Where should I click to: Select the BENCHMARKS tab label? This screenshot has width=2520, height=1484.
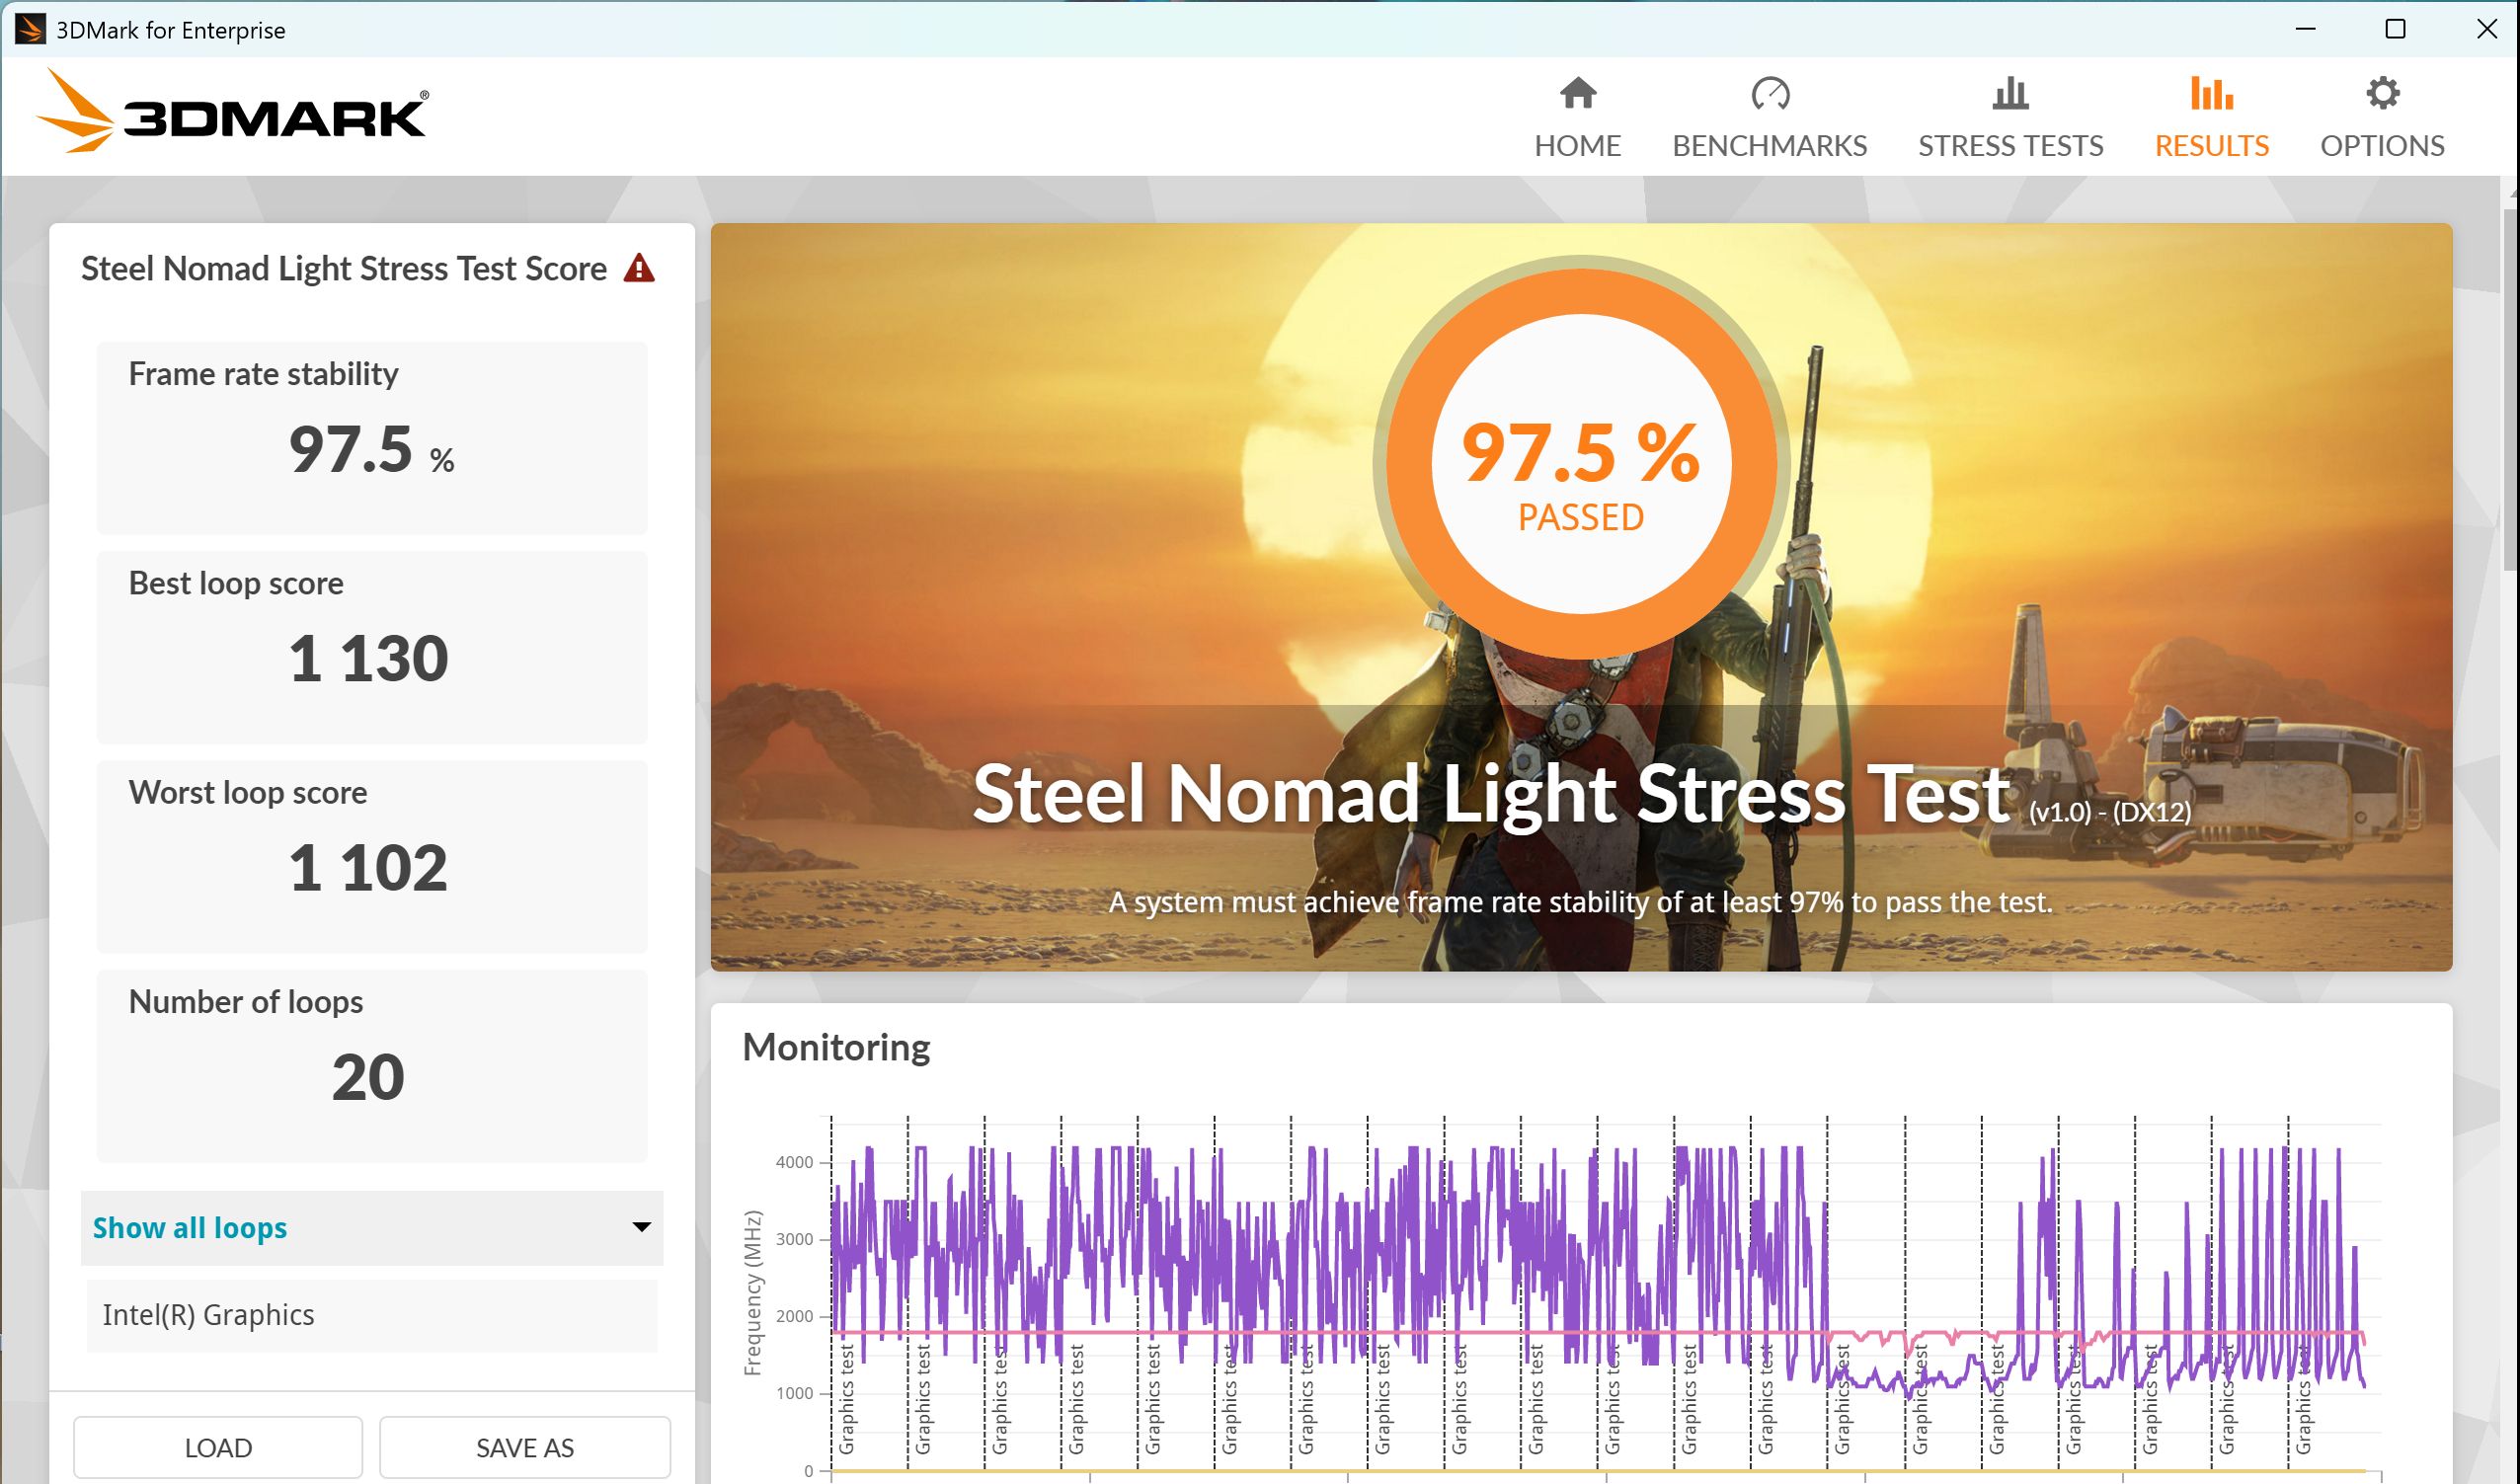pos(1769,146)
